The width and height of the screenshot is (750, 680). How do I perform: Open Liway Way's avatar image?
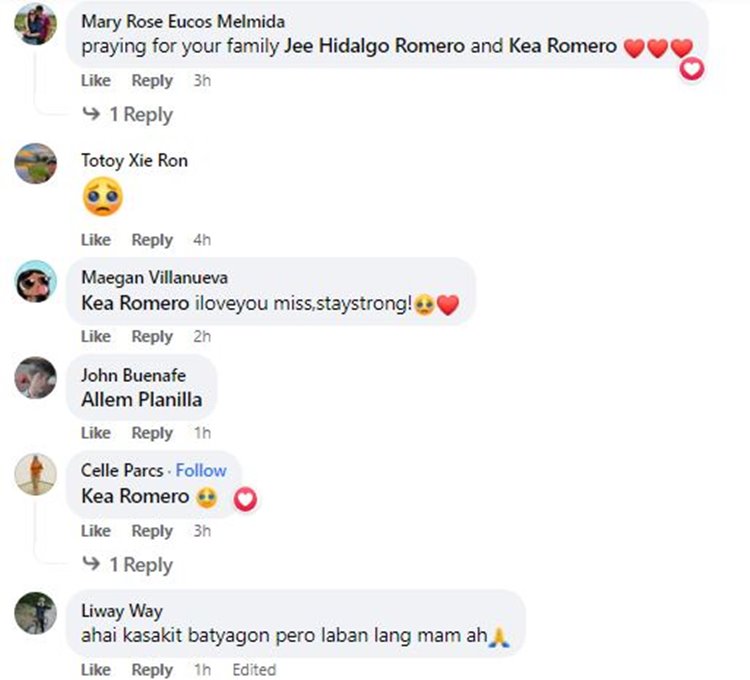35,614
